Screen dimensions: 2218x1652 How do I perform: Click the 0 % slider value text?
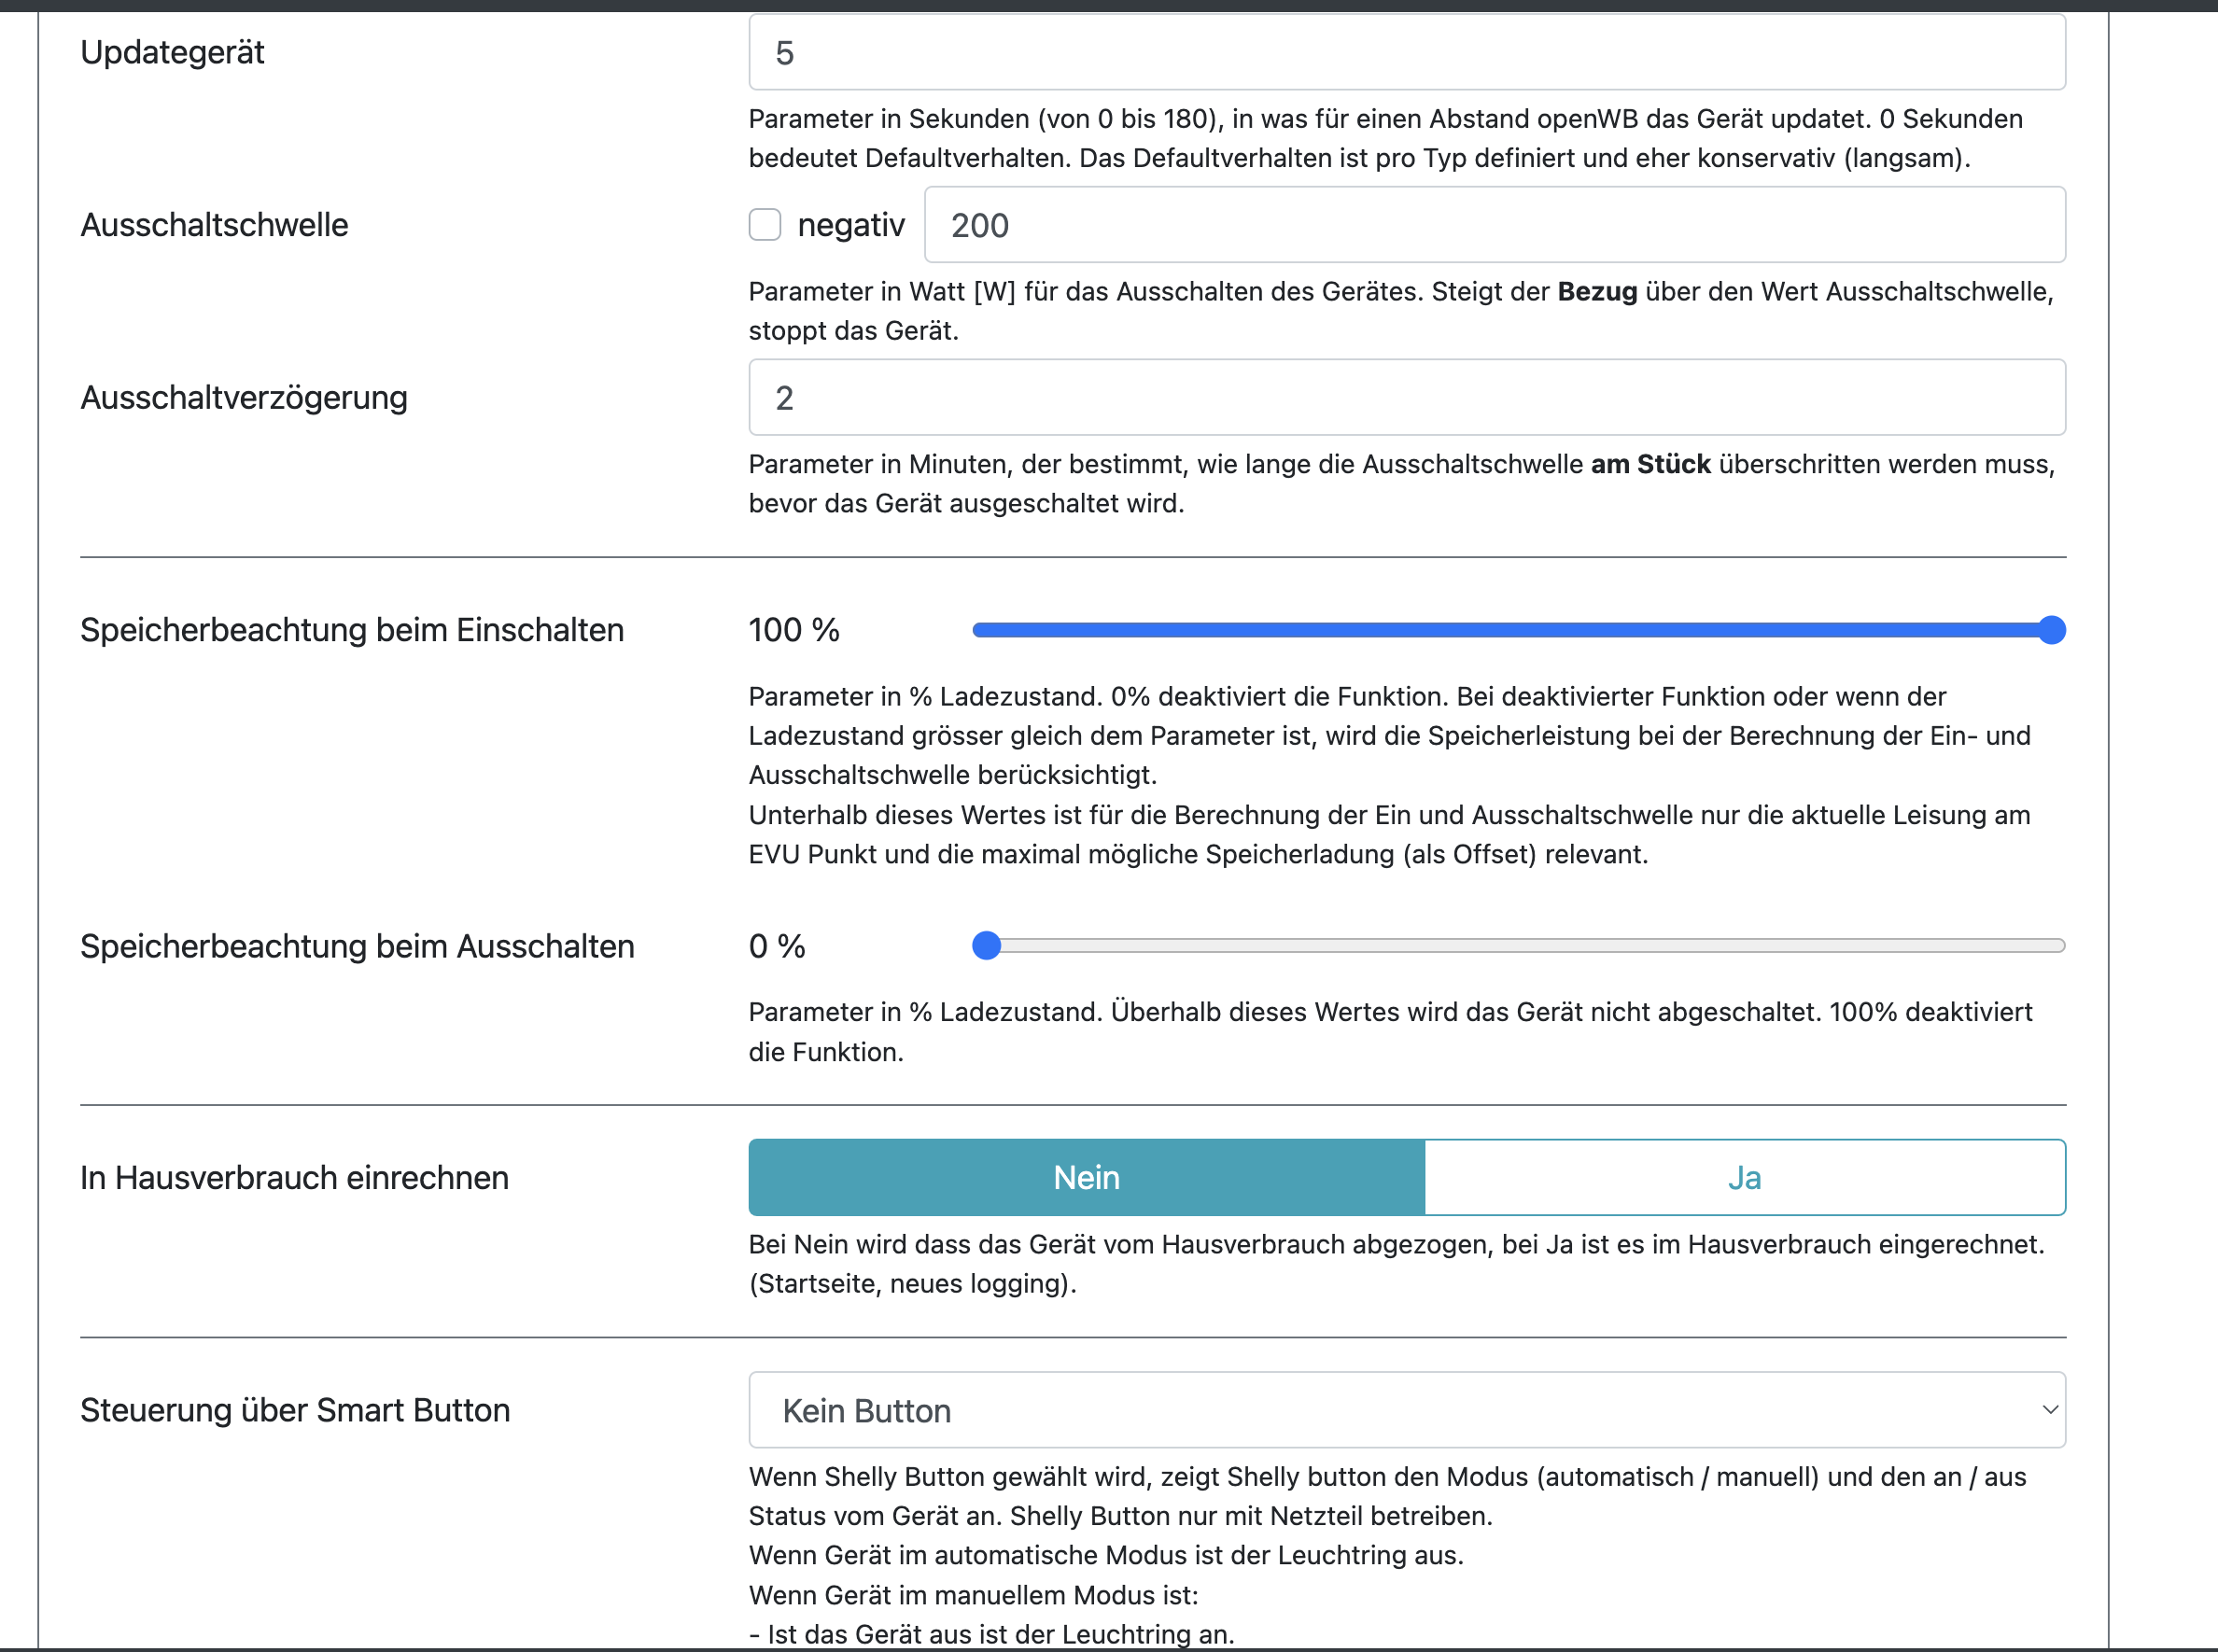click(x=777, y=946)
